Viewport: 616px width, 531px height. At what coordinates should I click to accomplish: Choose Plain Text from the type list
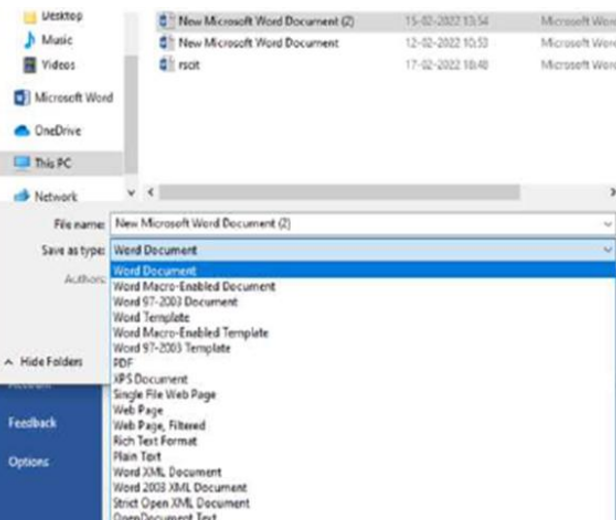(139, 456)
